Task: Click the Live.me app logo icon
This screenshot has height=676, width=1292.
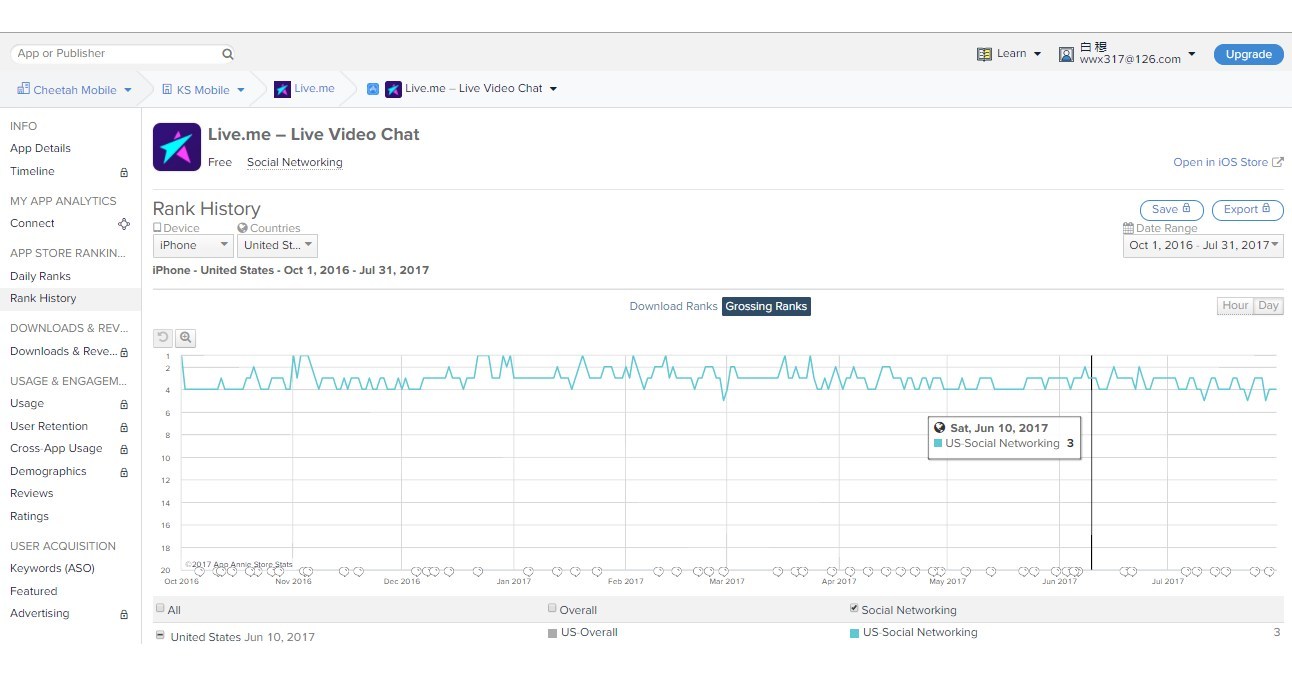Action: click(177, 147)
